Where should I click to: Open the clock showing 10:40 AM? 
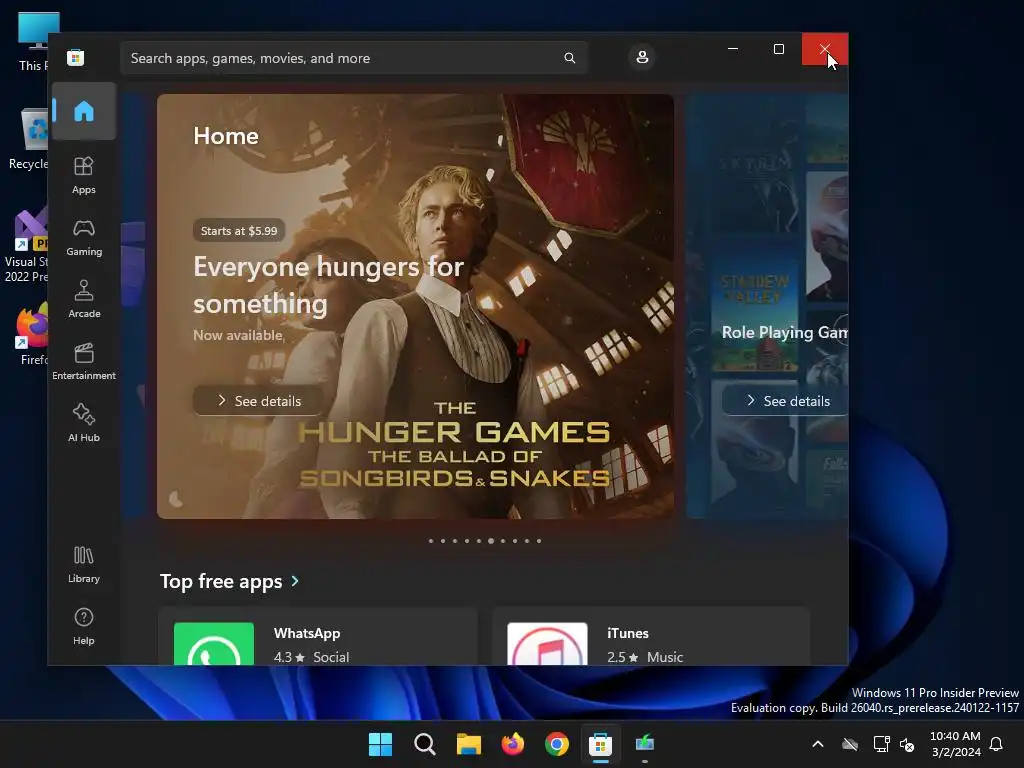coord(955,744)
